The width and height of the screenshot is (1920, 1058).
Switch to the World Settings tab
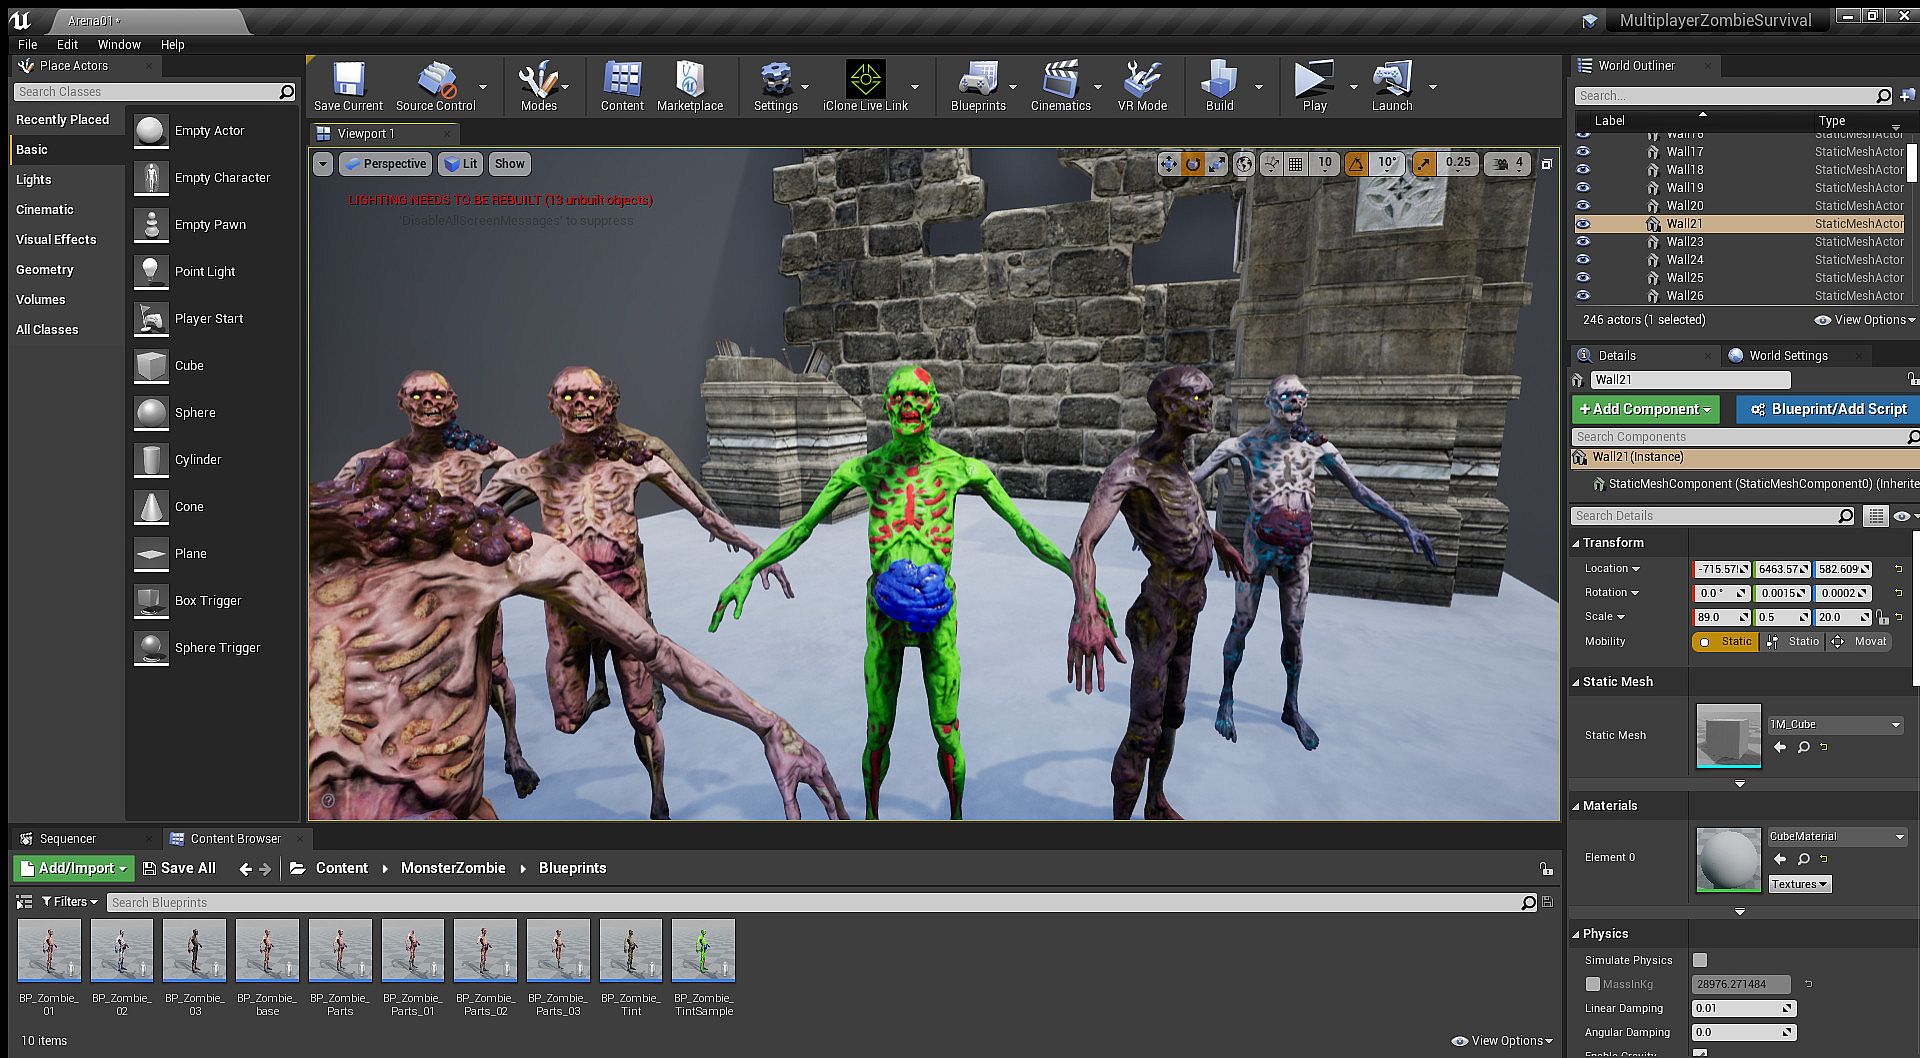coord(1788,355)
